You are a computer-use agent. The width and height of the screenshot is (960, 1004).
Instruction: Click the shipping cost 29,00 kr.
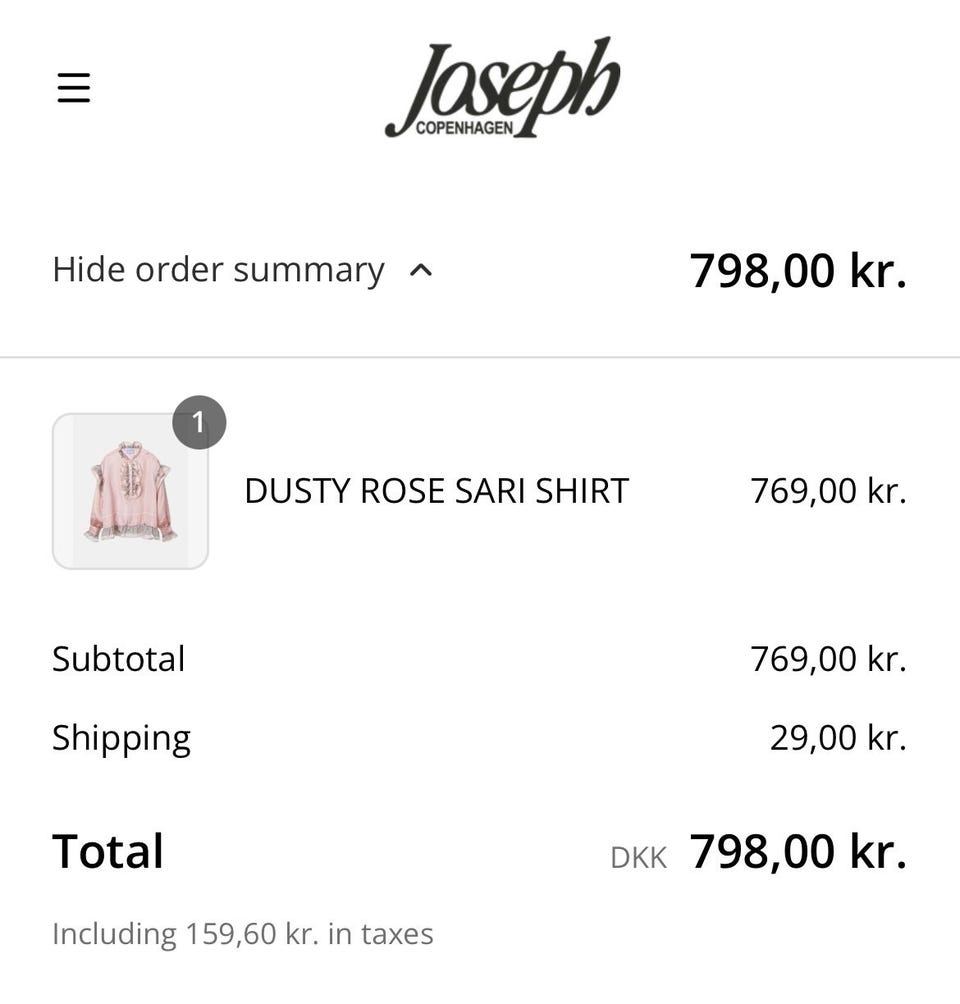[837, 738]
